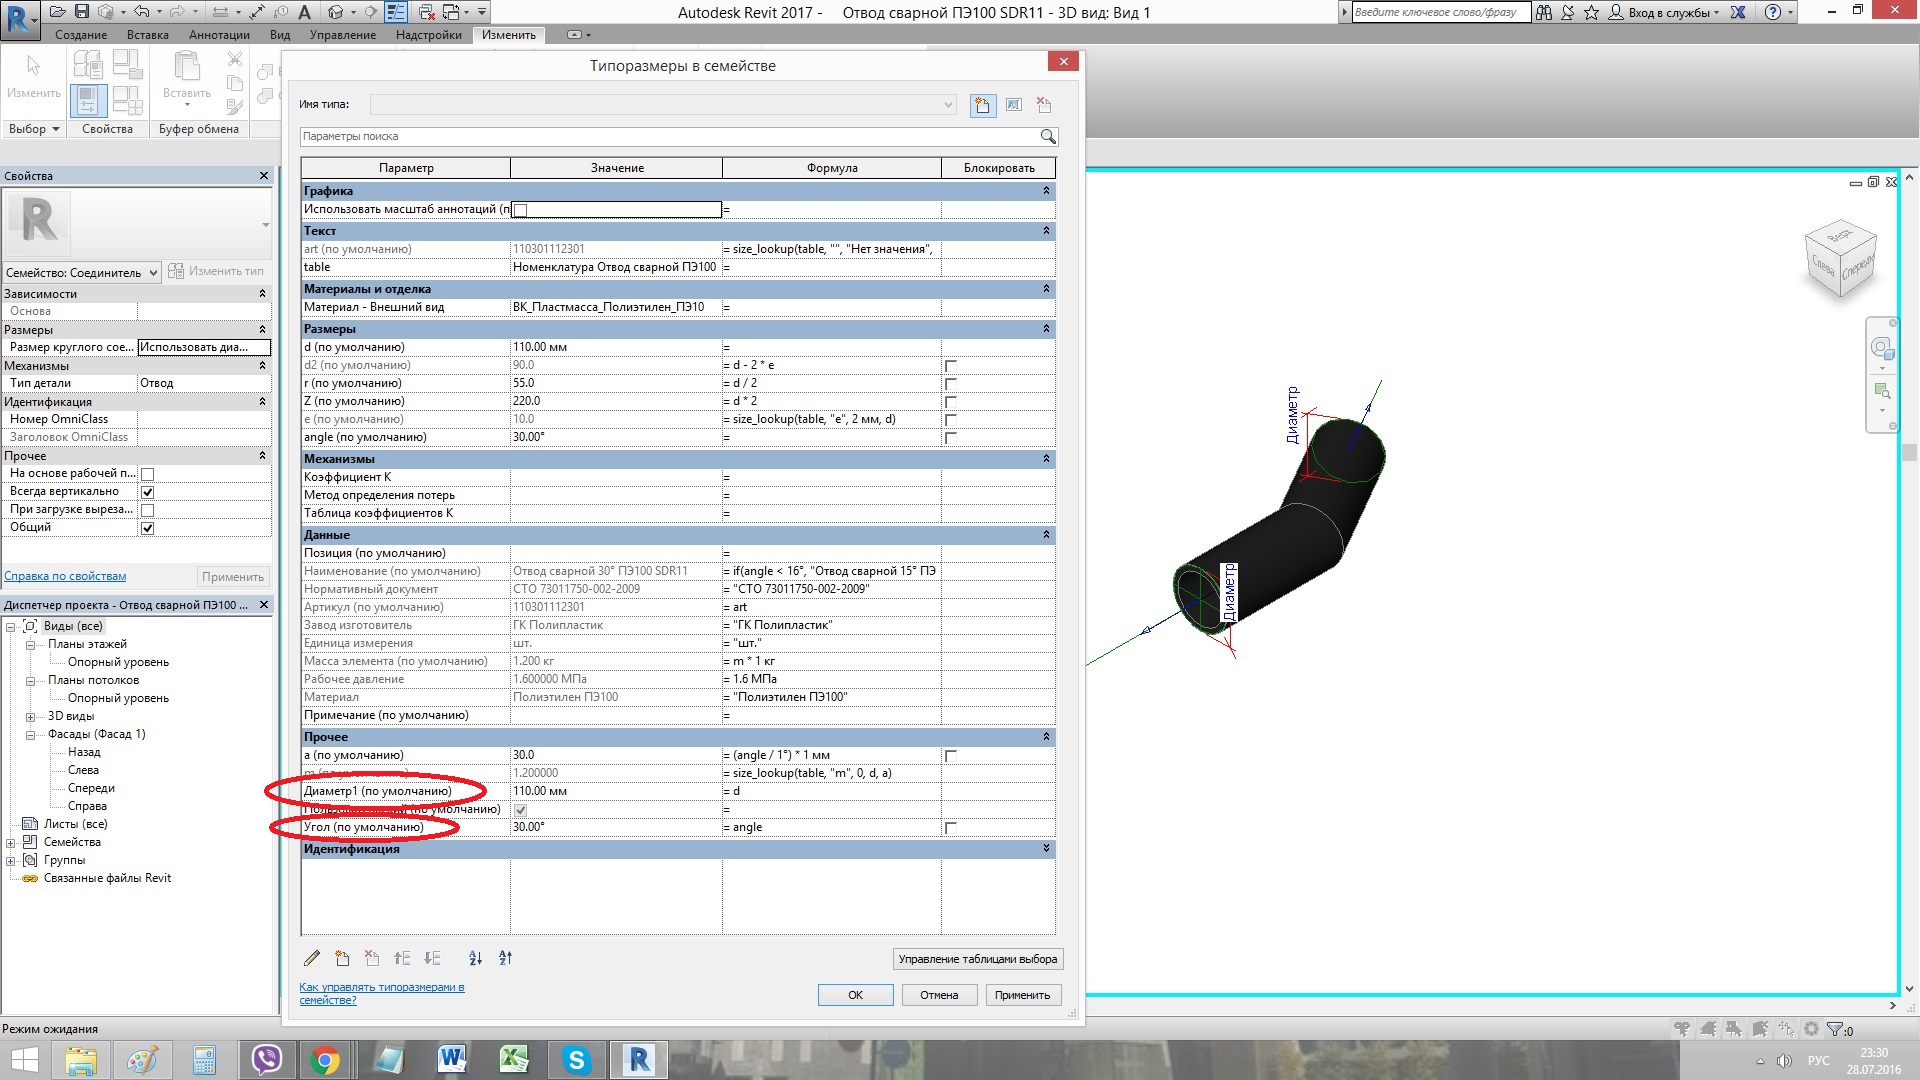Toggle annotation scale checkbox in Графика section

pos(520,210)
